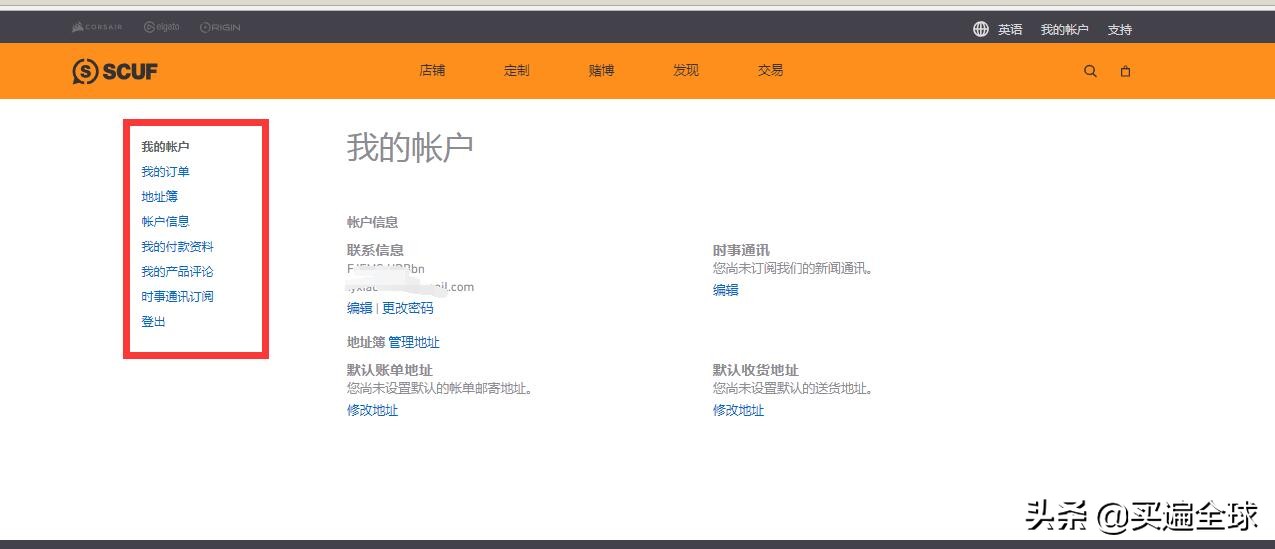
Task: Click the 帐户信息 section heading
Action: (x=372, y=222)
